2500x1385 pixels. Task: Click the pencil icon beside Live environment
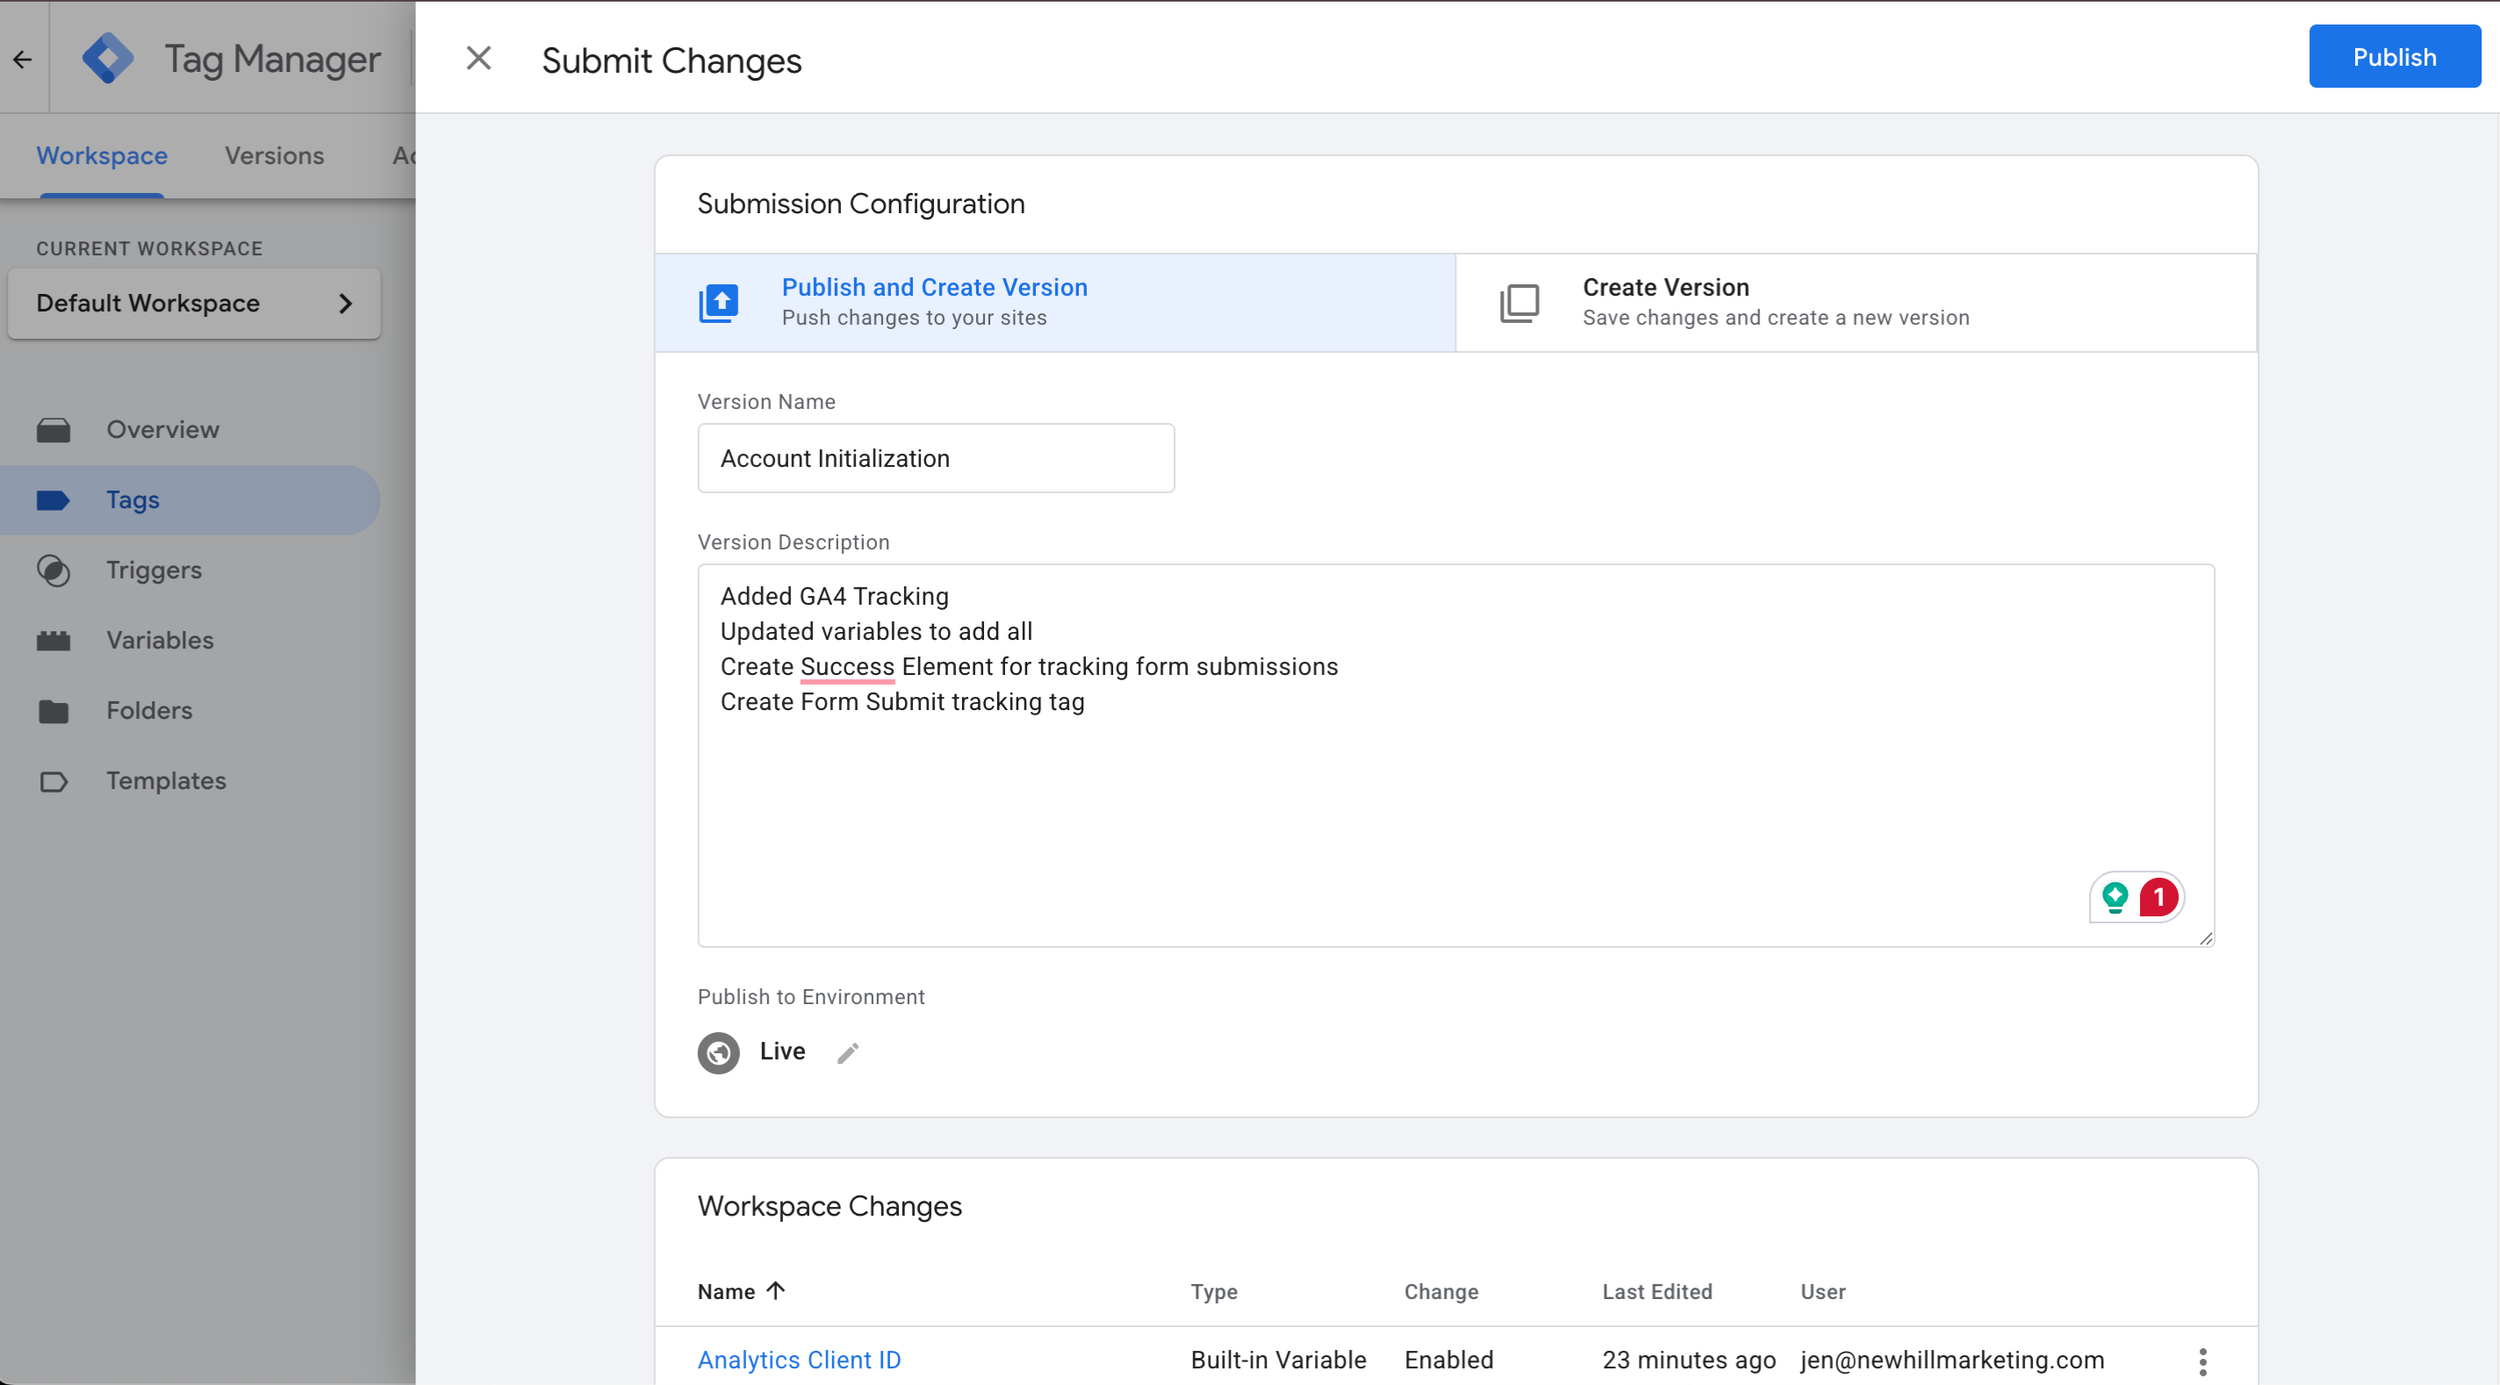point(847,1053)
